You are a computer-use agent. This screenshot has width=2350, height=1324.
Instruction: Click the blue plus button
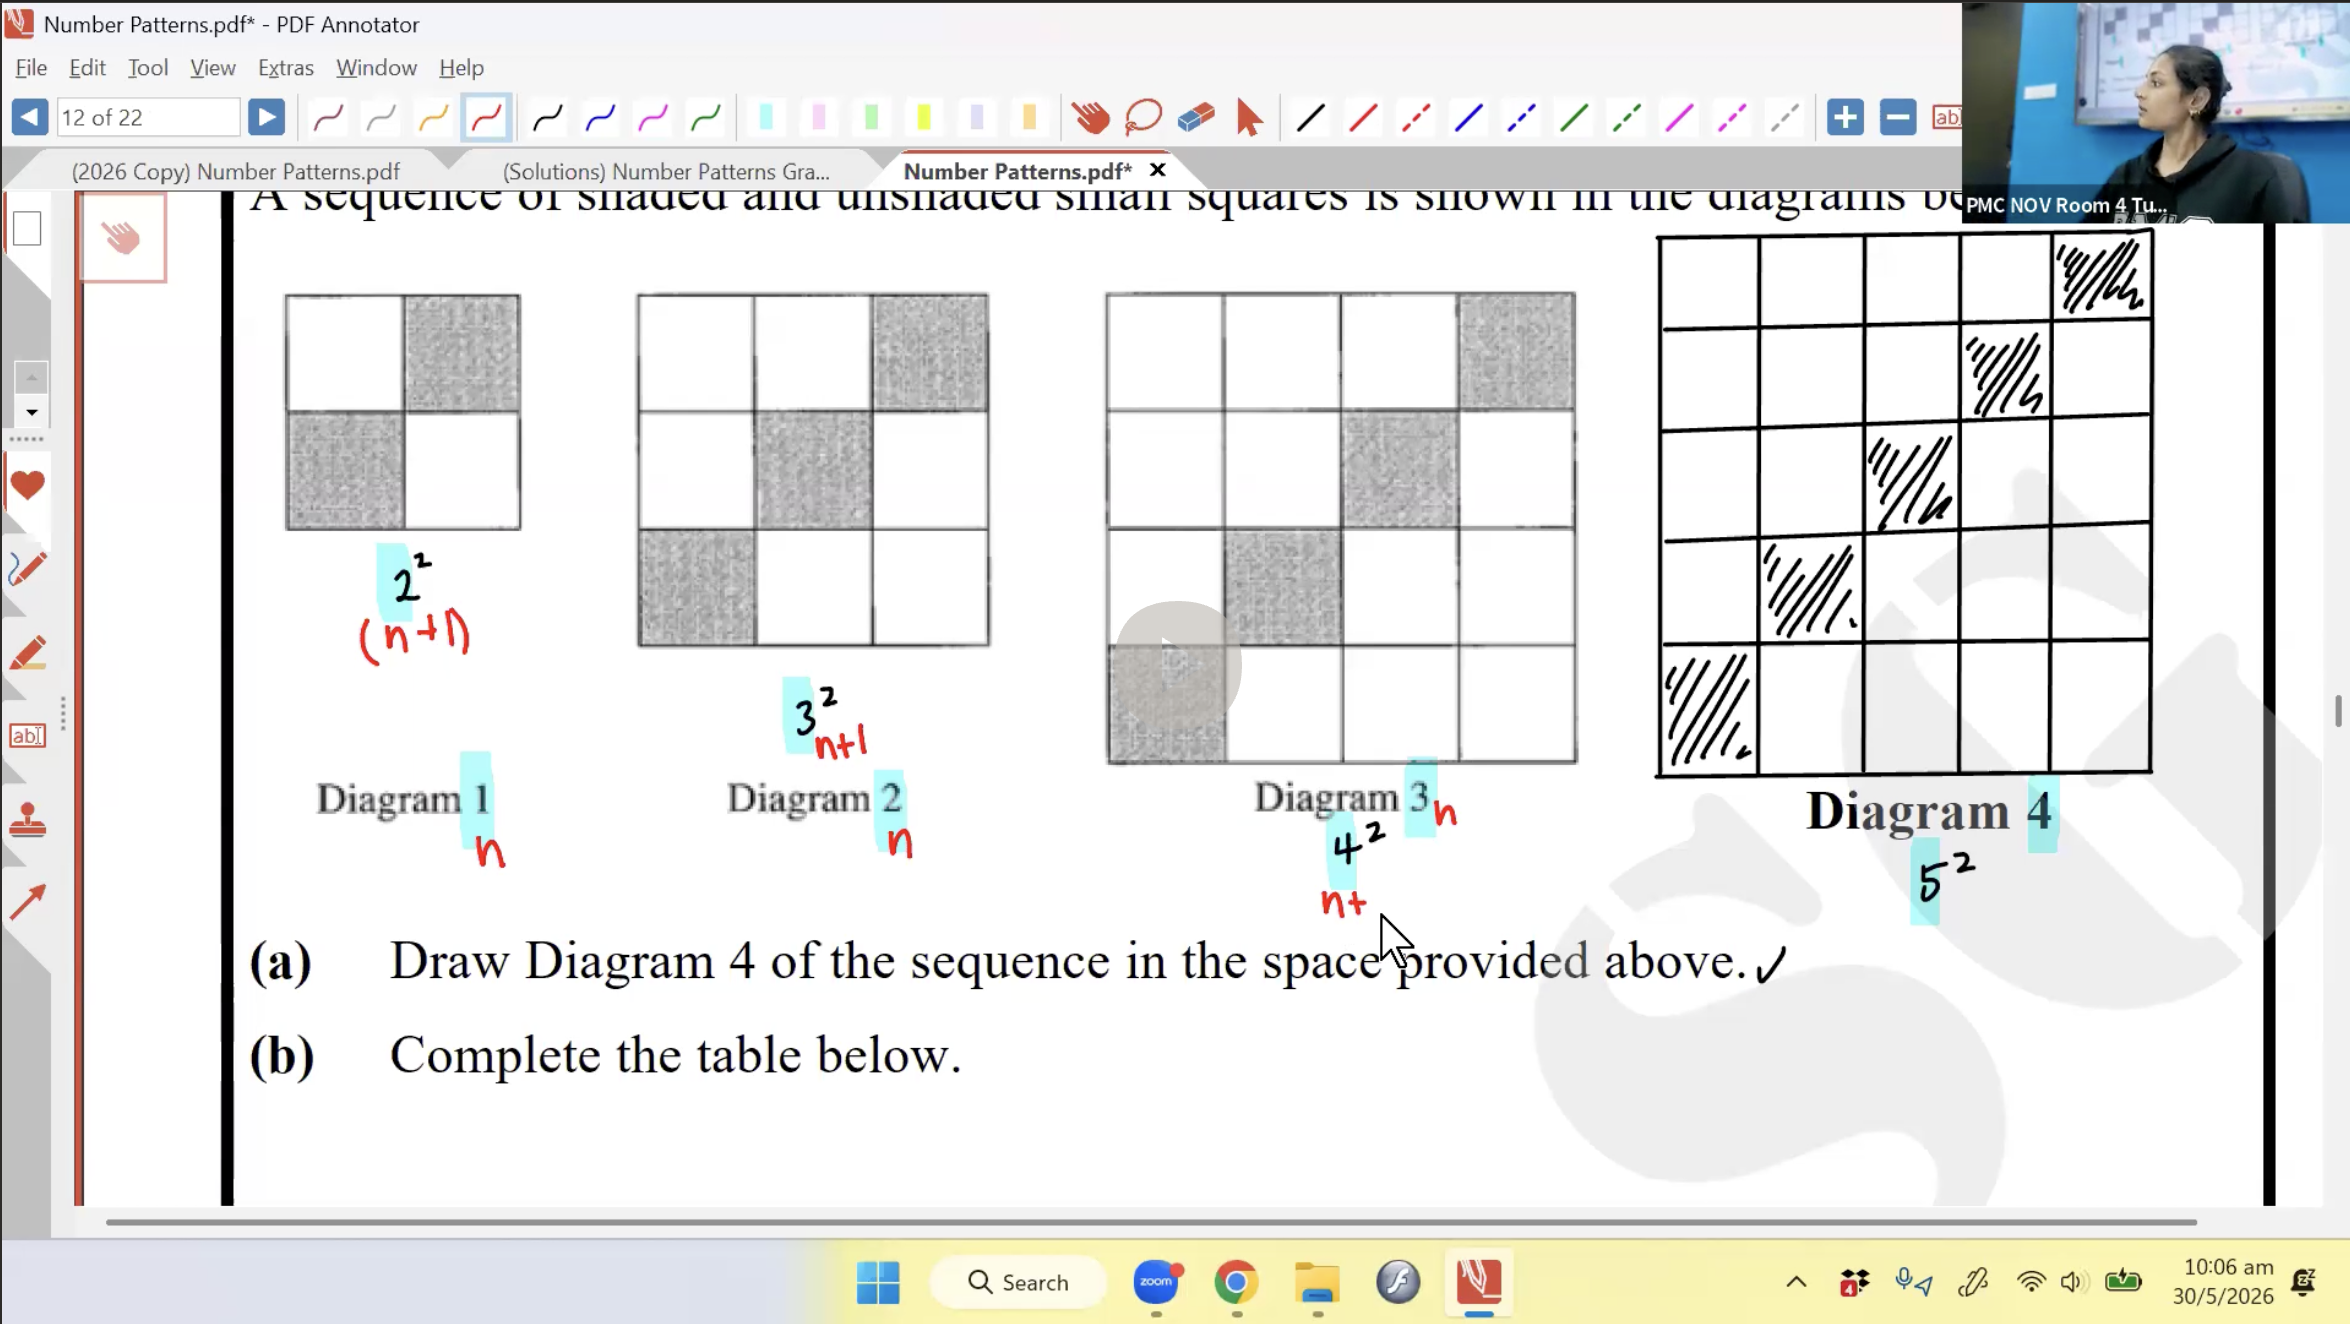pos(1845,117)
